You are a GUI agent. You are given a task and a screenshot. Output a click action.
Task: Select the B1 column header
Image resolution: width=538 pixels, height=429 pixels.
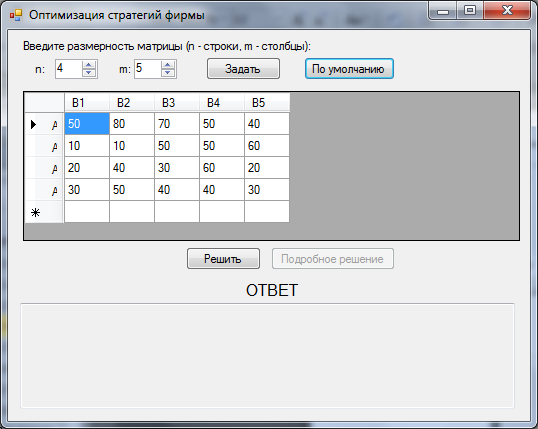click(x=87, y=103)
